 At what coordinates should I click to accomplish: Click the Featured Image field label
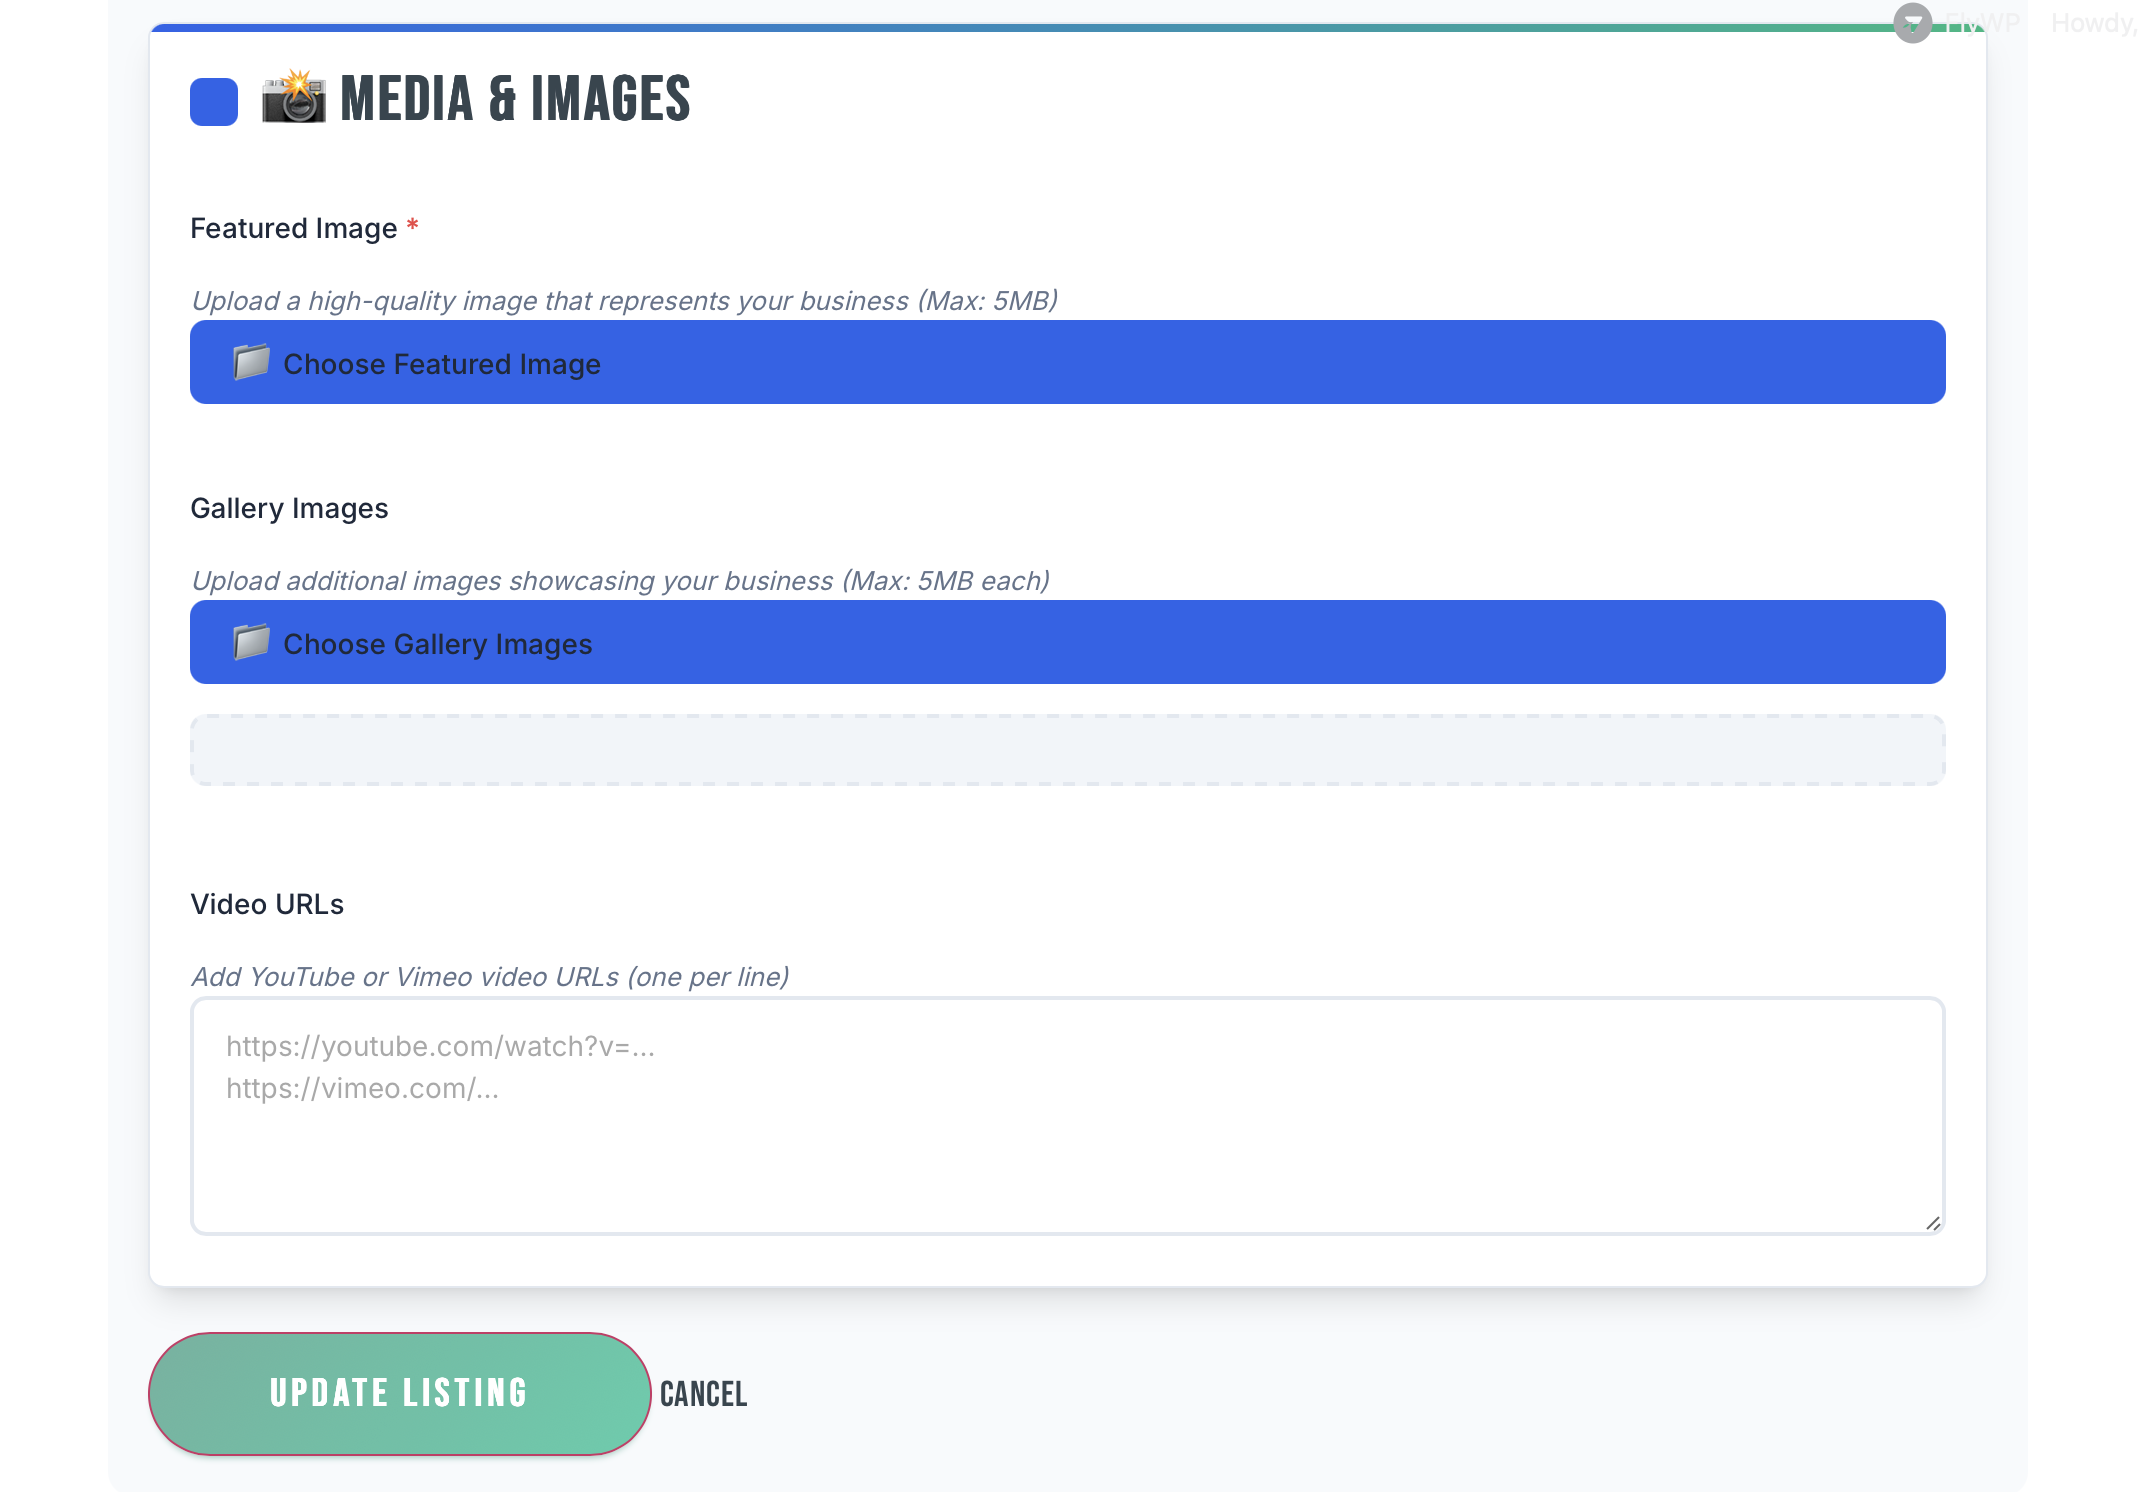294,228
